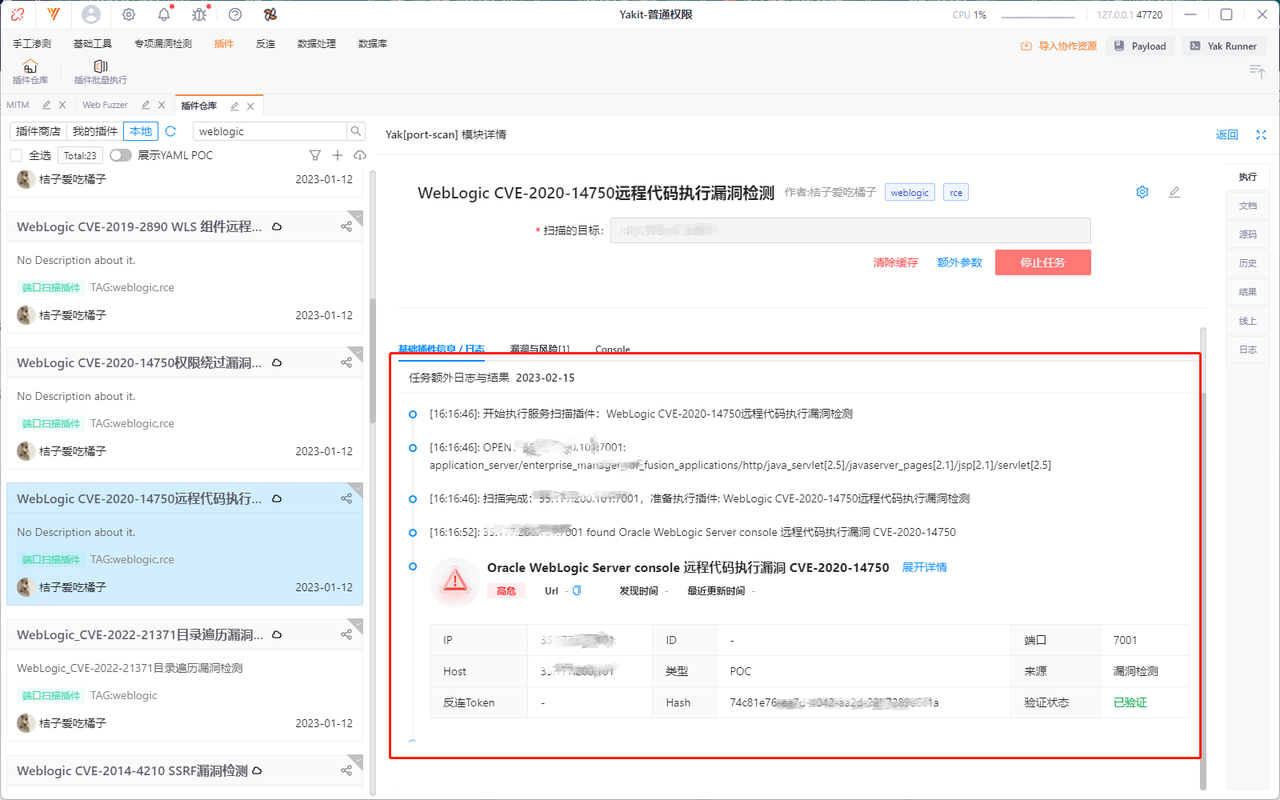This screenshot has height=800, width=1280.
Task: Toggle fullscreen for module detail
Action: pyautogui.click(x=1261, y=135)
